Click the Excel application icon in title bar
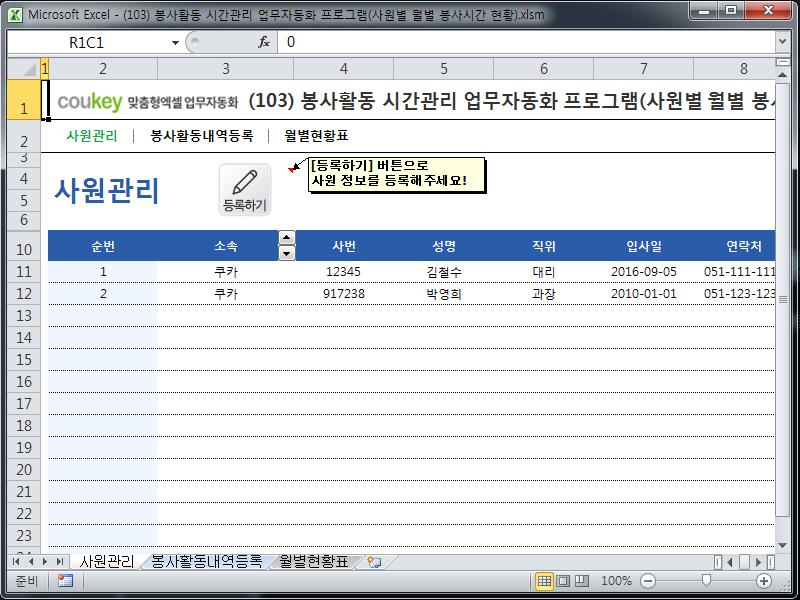800x600 pixels. (x=16, y=14)
